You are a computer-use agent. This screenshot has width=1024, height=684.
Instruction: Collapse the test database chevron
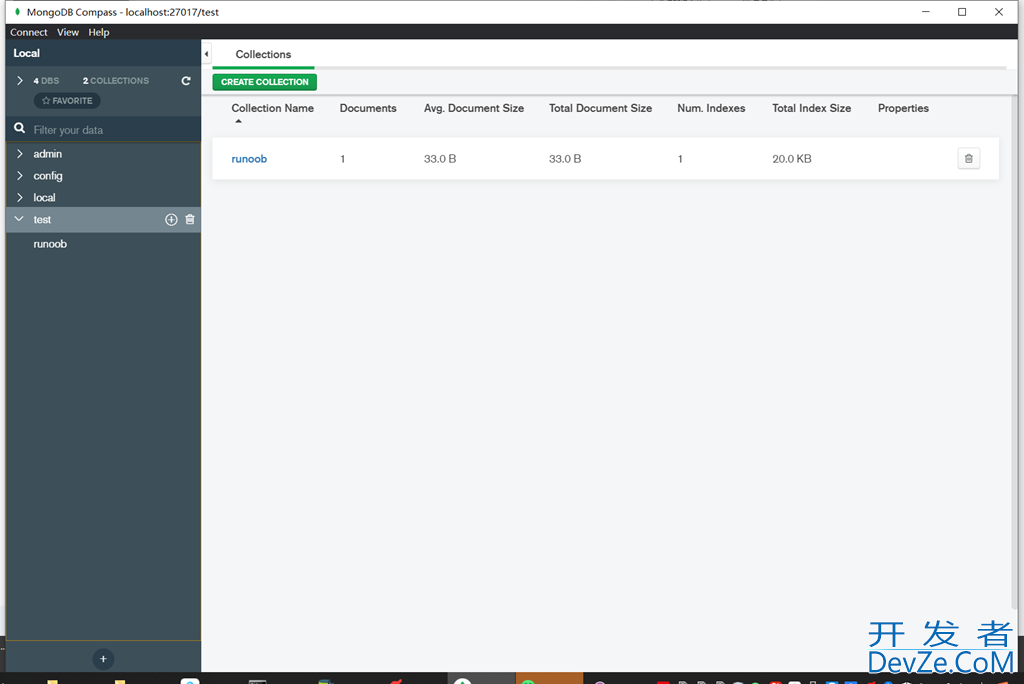(19, 220)
